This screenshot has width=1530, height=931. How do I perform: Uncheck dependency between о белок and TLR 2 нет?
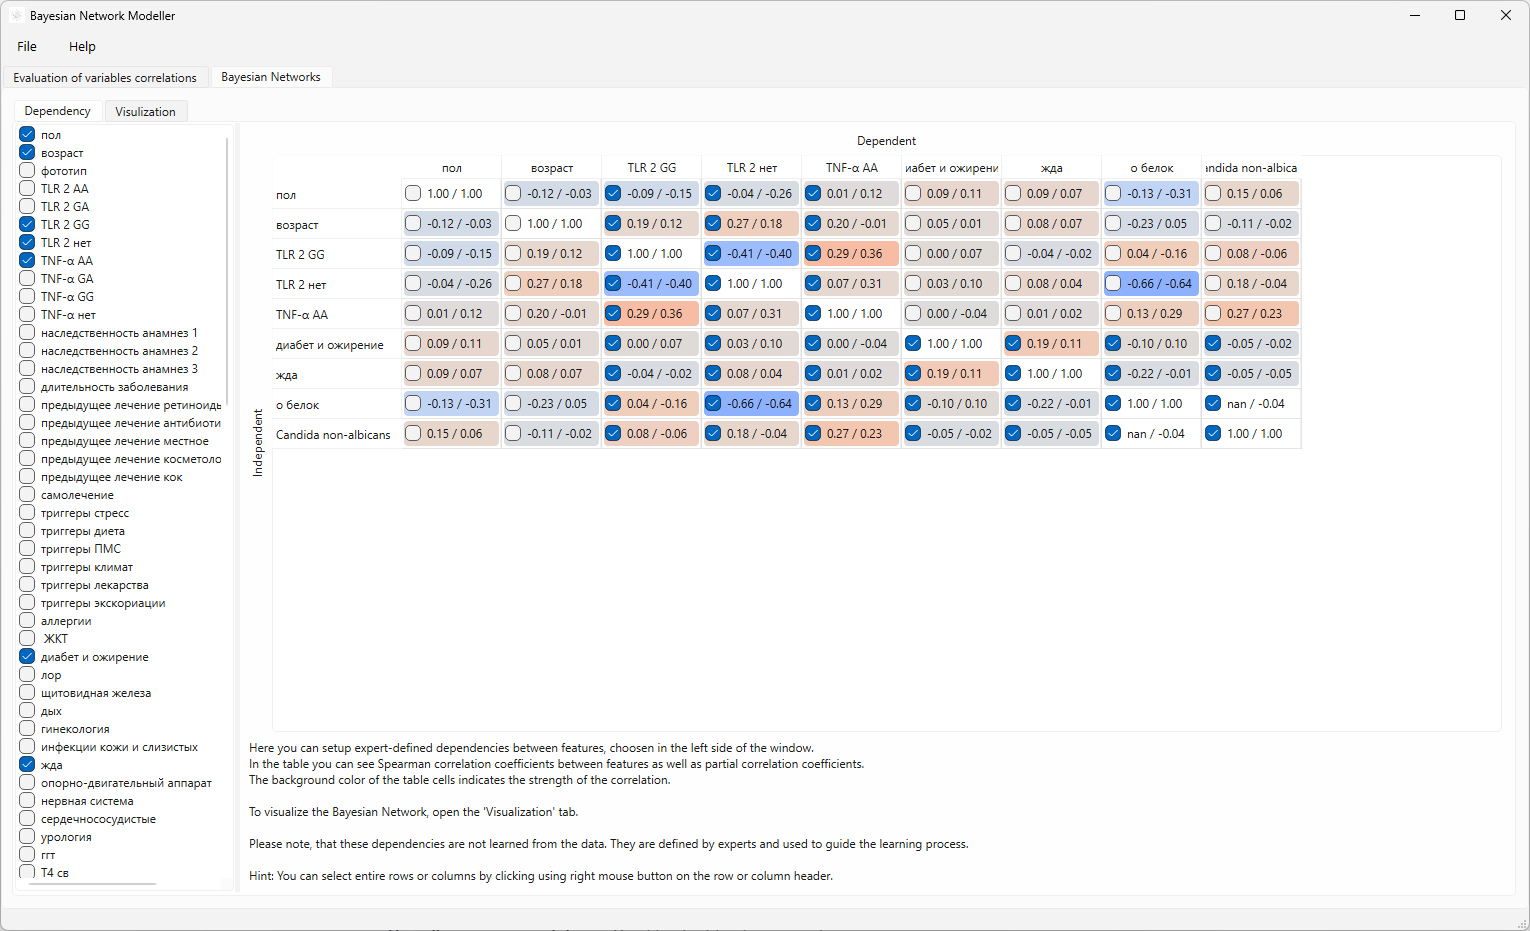tap(712, 403)
